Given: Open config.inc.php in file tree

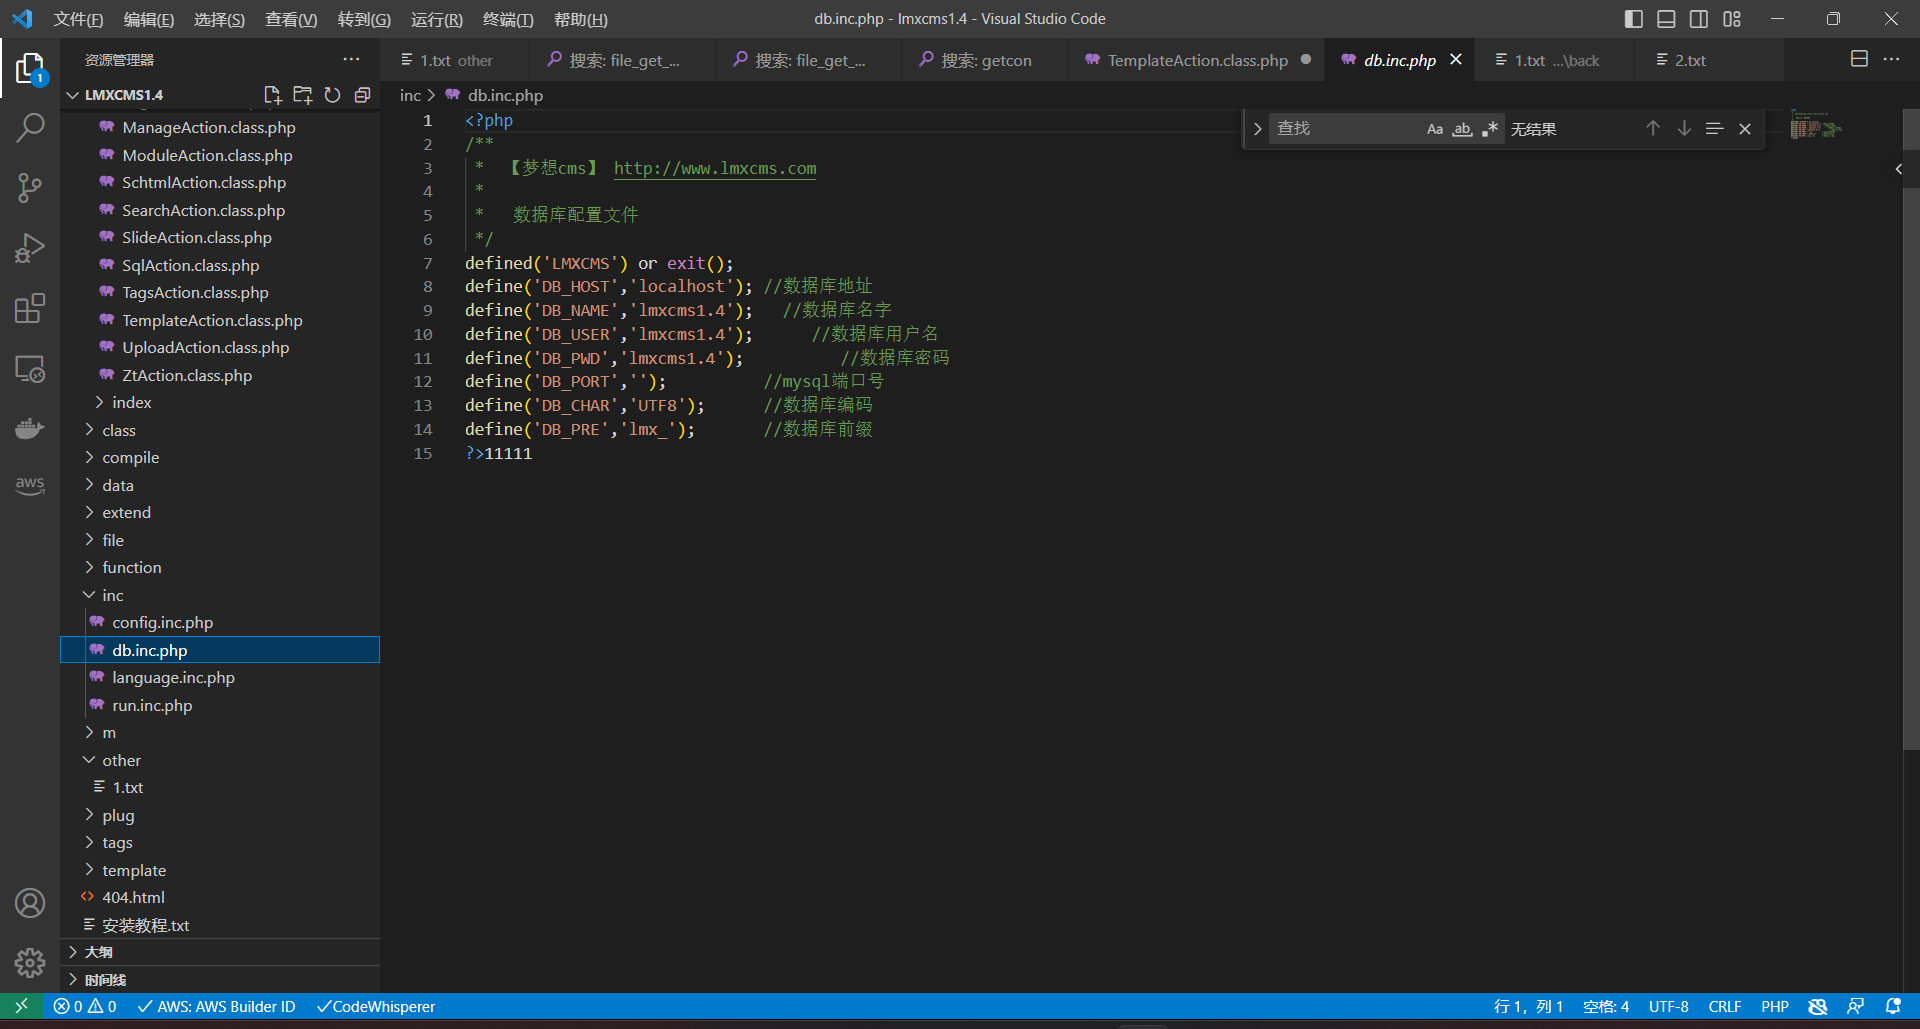Looking at the screenshot, I should pyautogui.click(x=220, y=622).
